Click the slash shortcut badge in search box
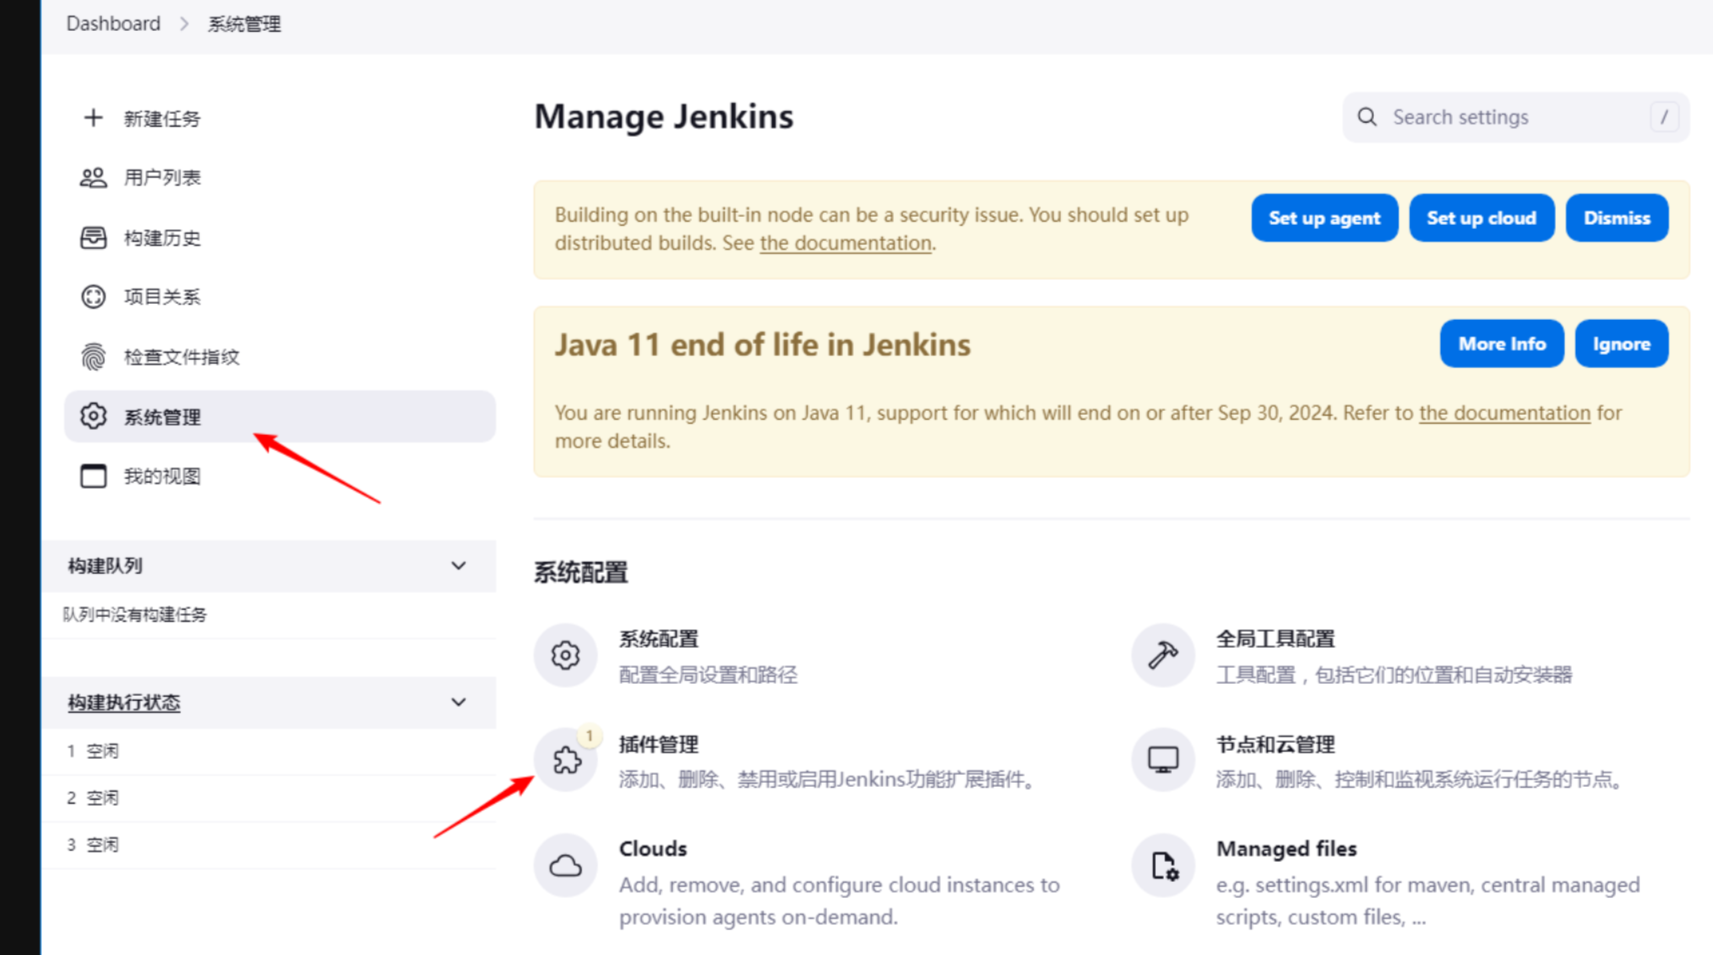 tap(1664, 117)
